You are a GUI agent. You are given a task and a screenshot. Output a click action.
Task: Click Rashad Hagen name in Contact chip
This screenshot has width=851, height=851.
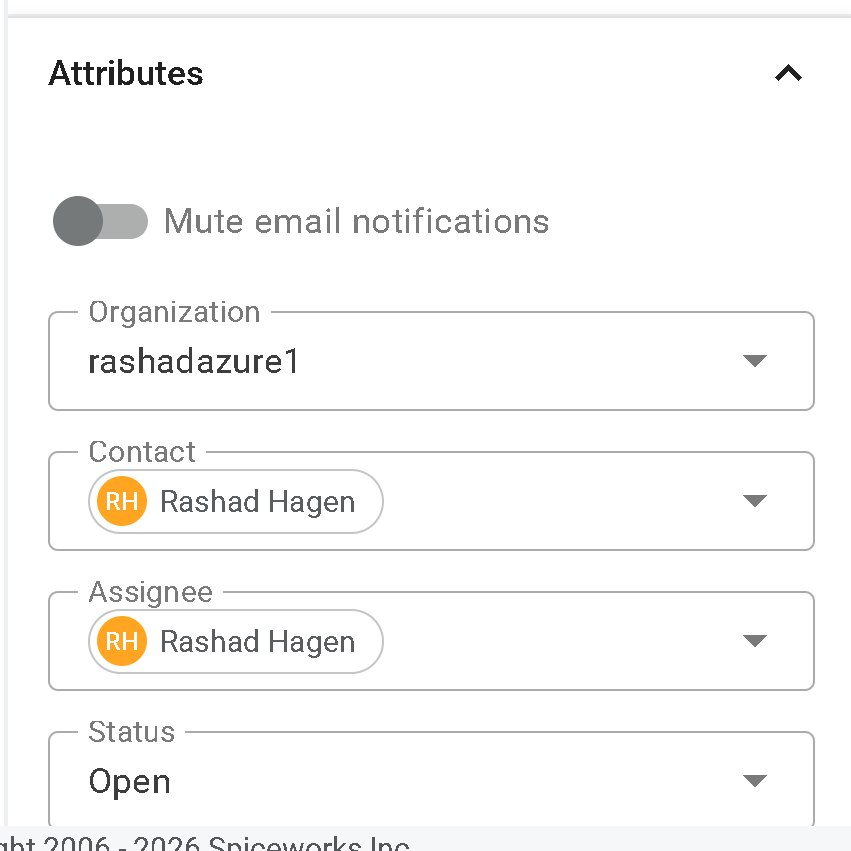click(x=257, y=501)
